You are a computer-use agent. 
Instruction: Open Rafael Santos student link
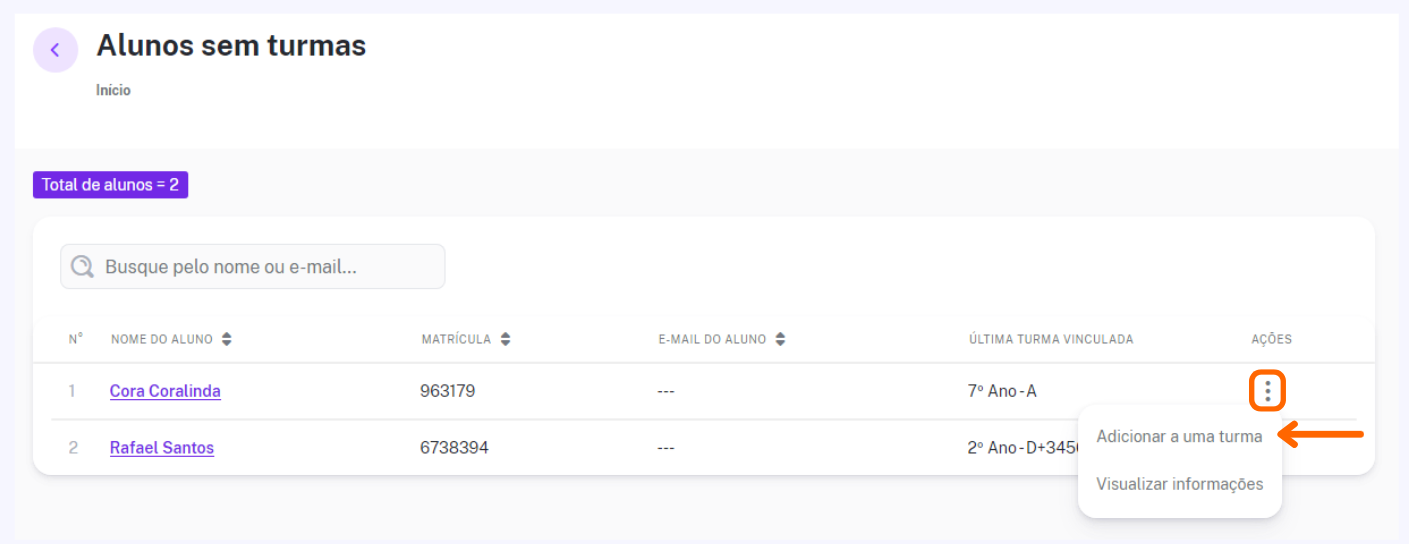point(162,448)
